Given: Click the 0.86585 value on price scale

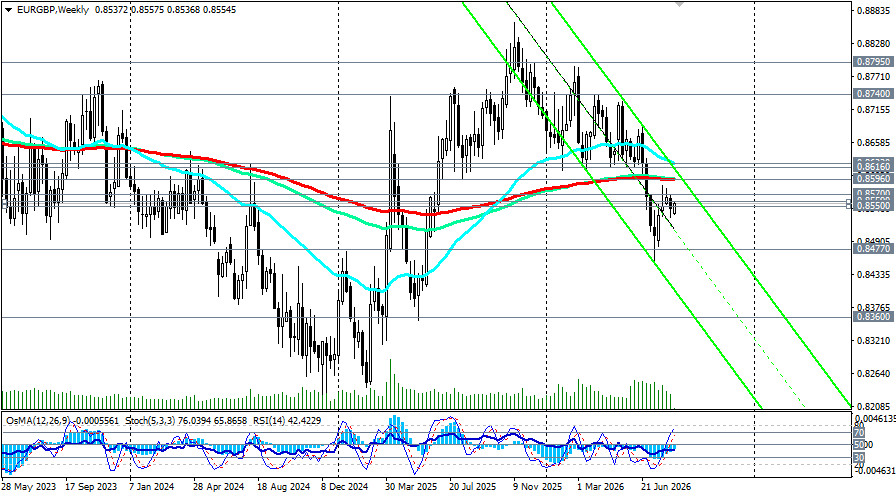Looking at the screenshot, I should pyautogui.click(x=875, y=143).
